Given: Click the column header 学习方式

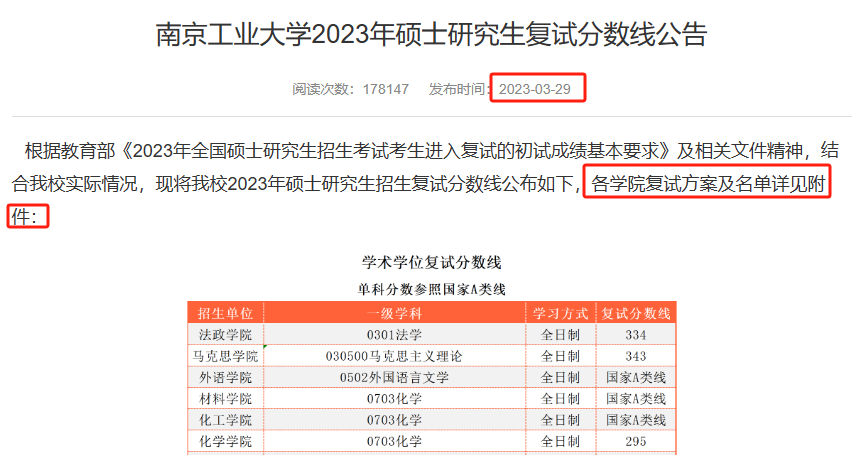Looking at the screenshot, I should coord(560,313).
